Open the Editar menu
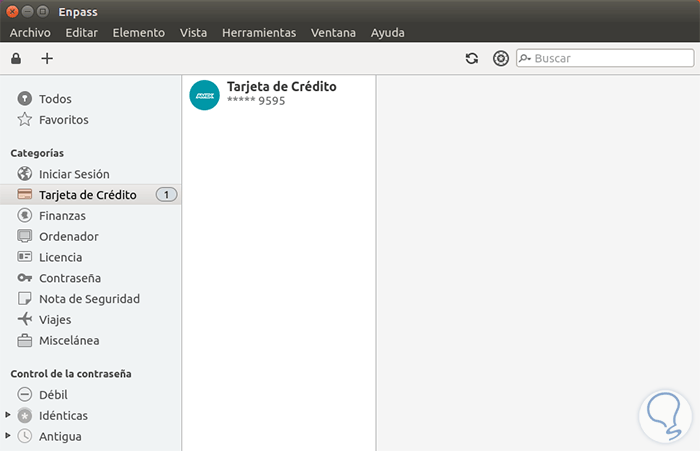The image size is (700, 451). tap(82, 33)
